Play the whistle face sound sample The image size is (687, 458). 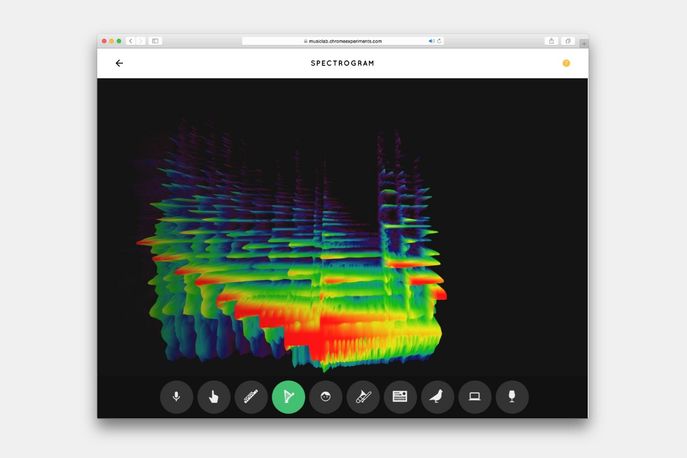click(x=326, y=397)
